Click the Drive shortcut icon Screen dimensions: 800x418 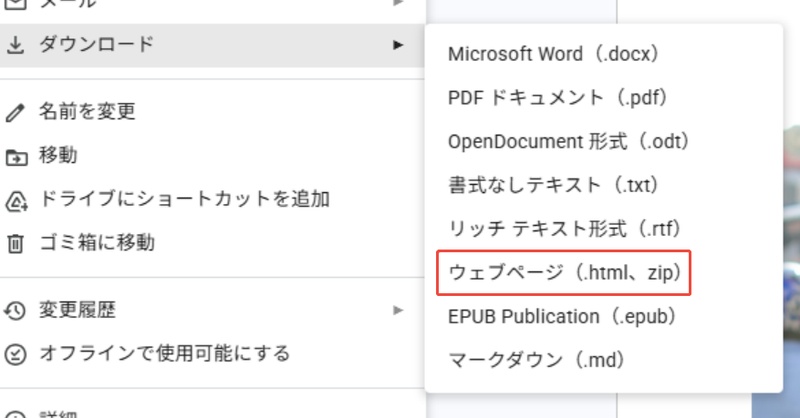[16, 201]
